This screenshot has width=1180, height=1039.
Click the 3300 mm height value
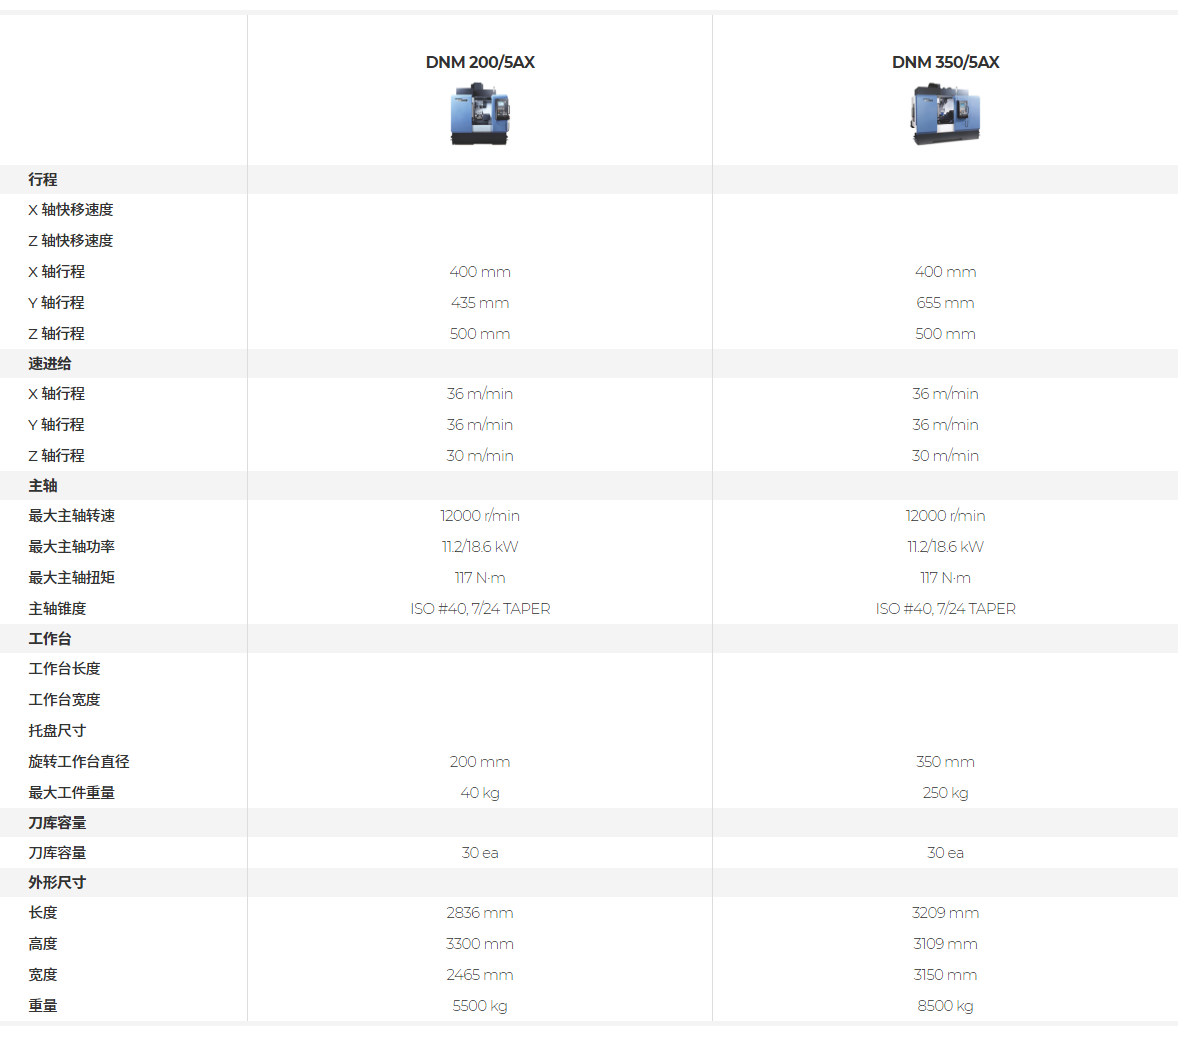[x=480, y=943]
